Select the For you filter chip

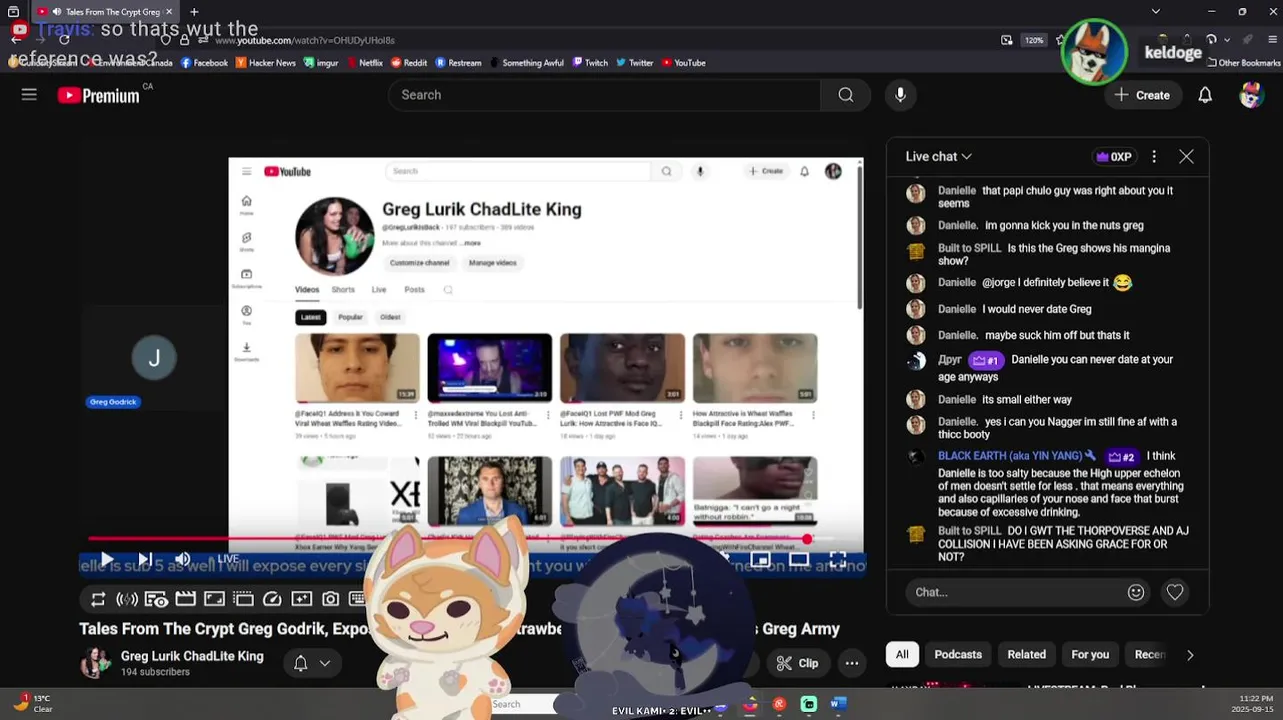1090,655
